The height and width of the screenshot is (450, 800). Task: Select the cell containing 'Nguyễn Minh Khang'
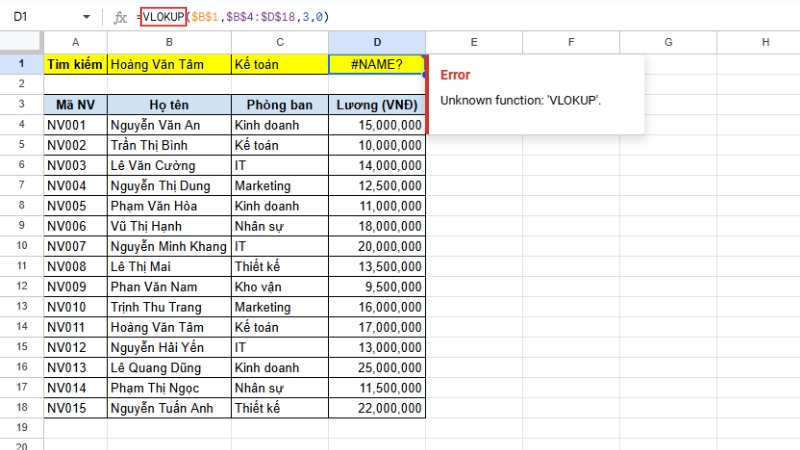click(168, 246)
